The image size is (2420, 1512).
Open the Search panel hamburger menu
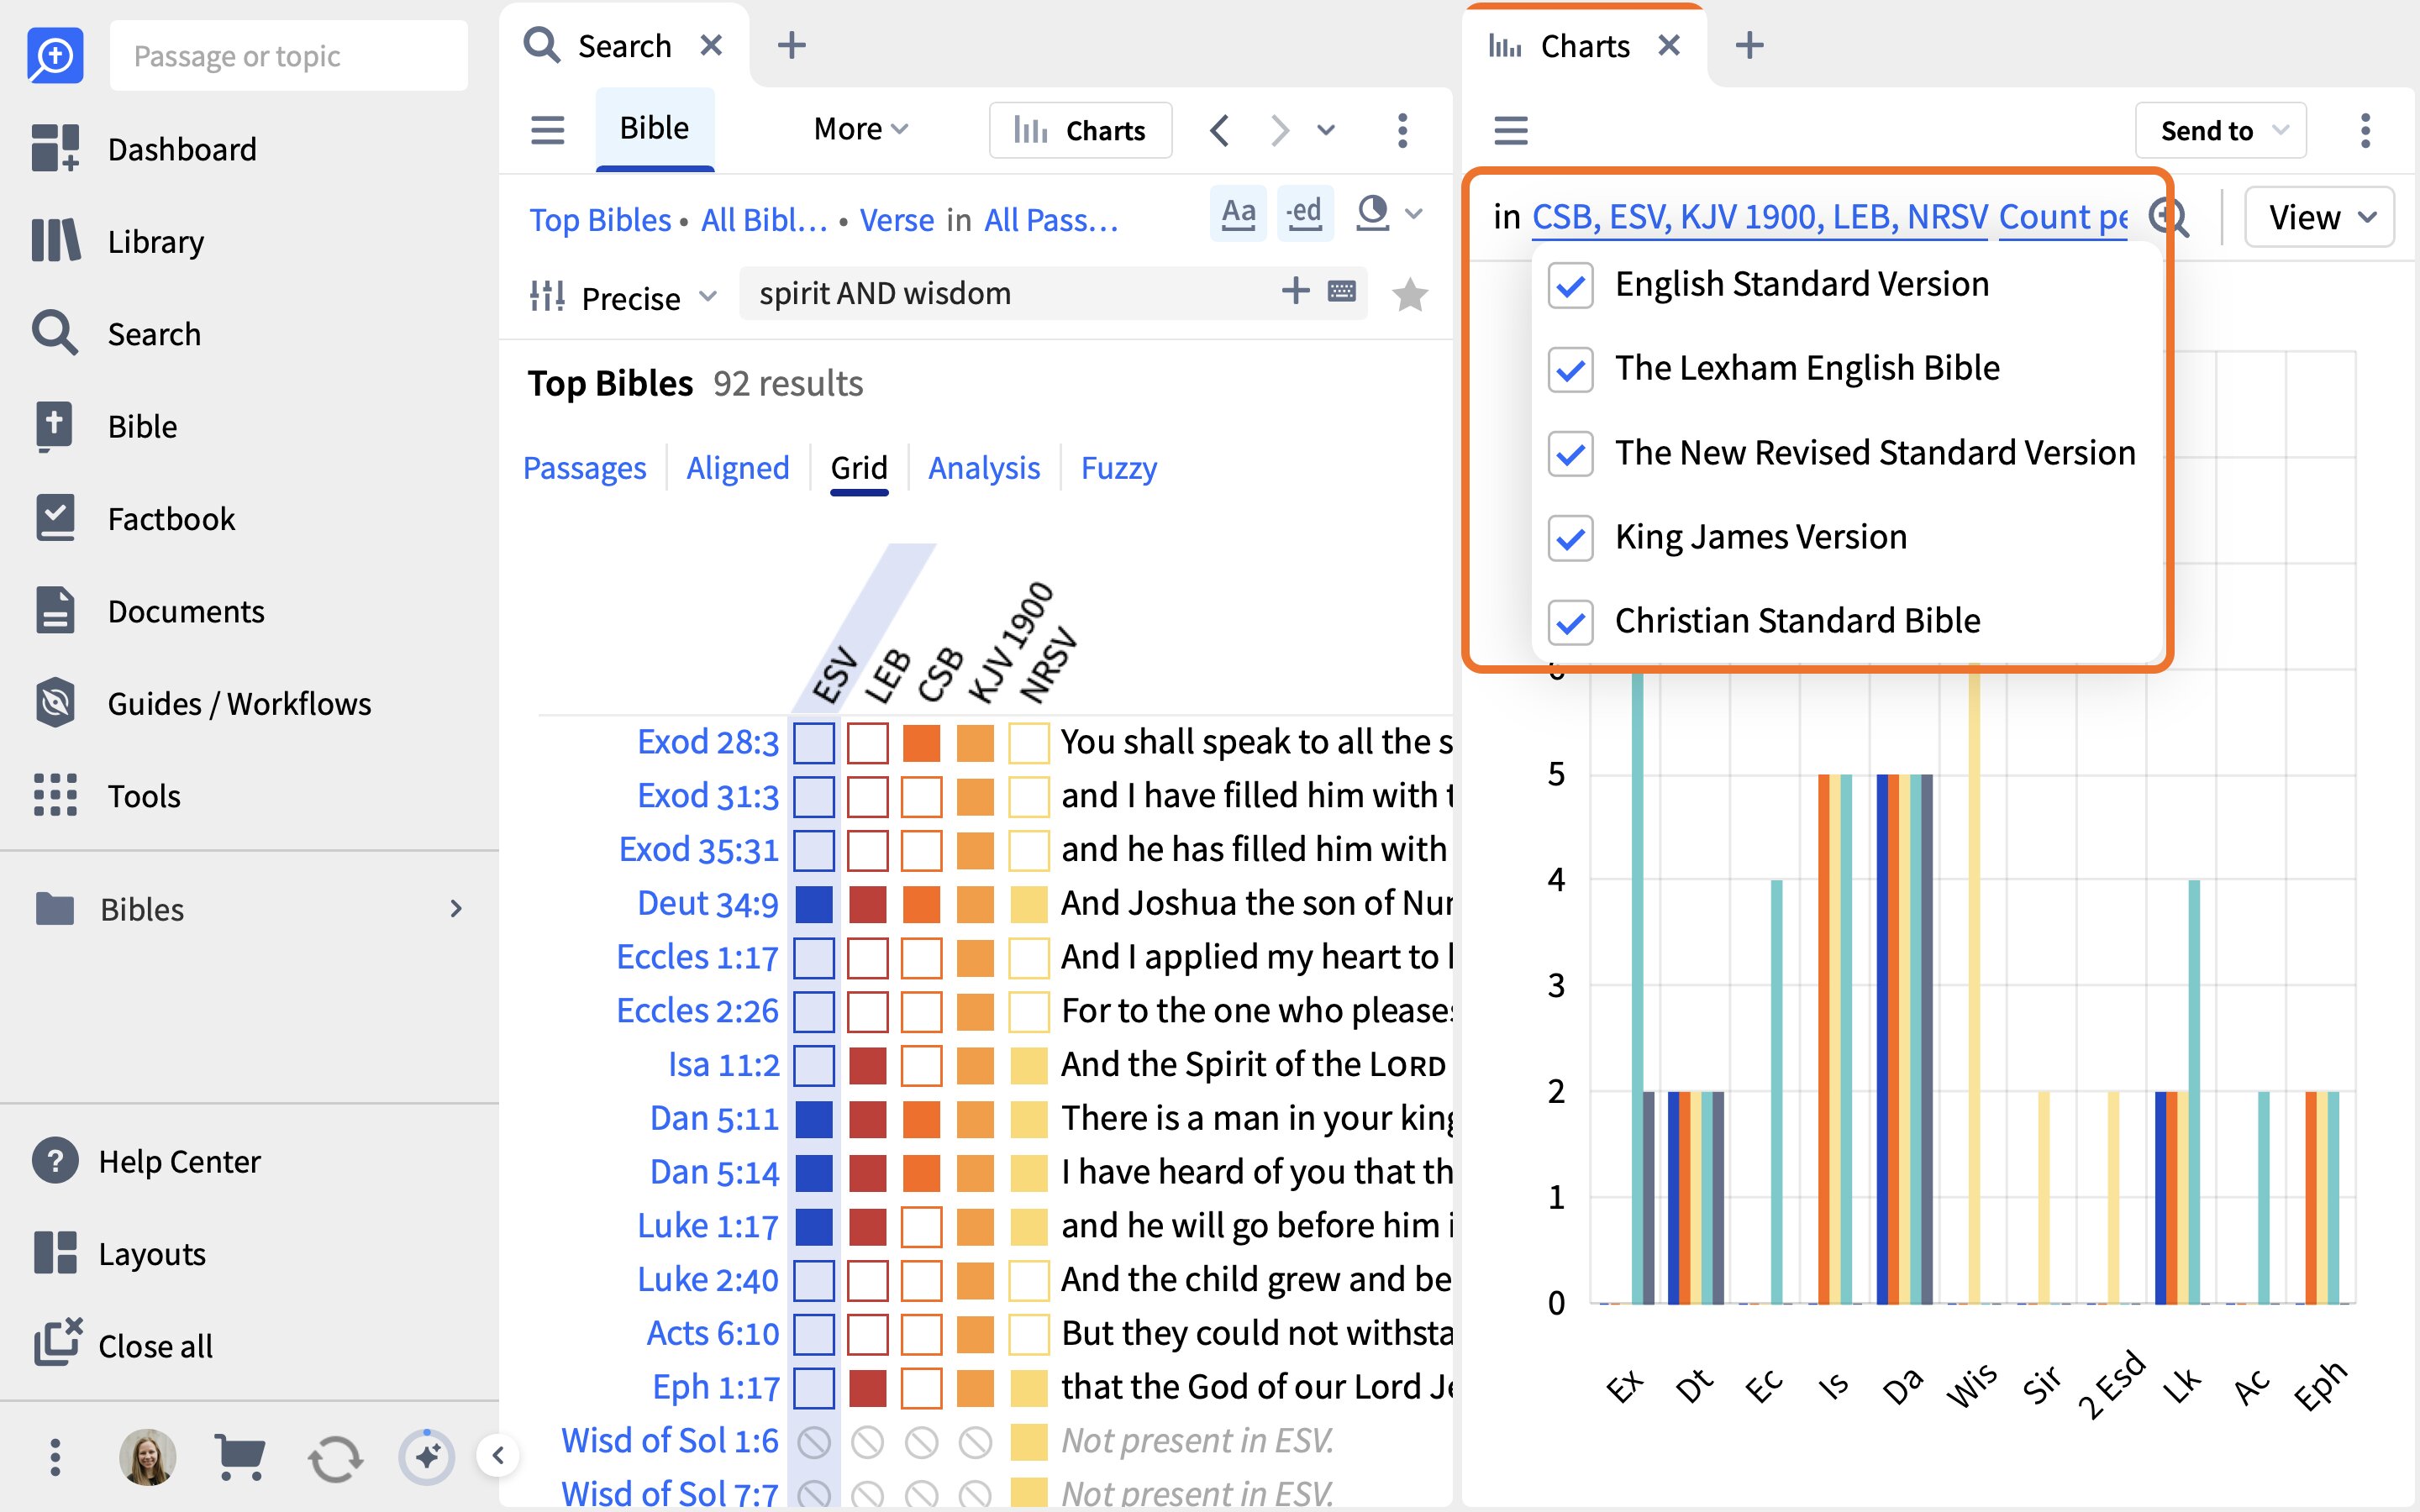[x=547, y=130]
